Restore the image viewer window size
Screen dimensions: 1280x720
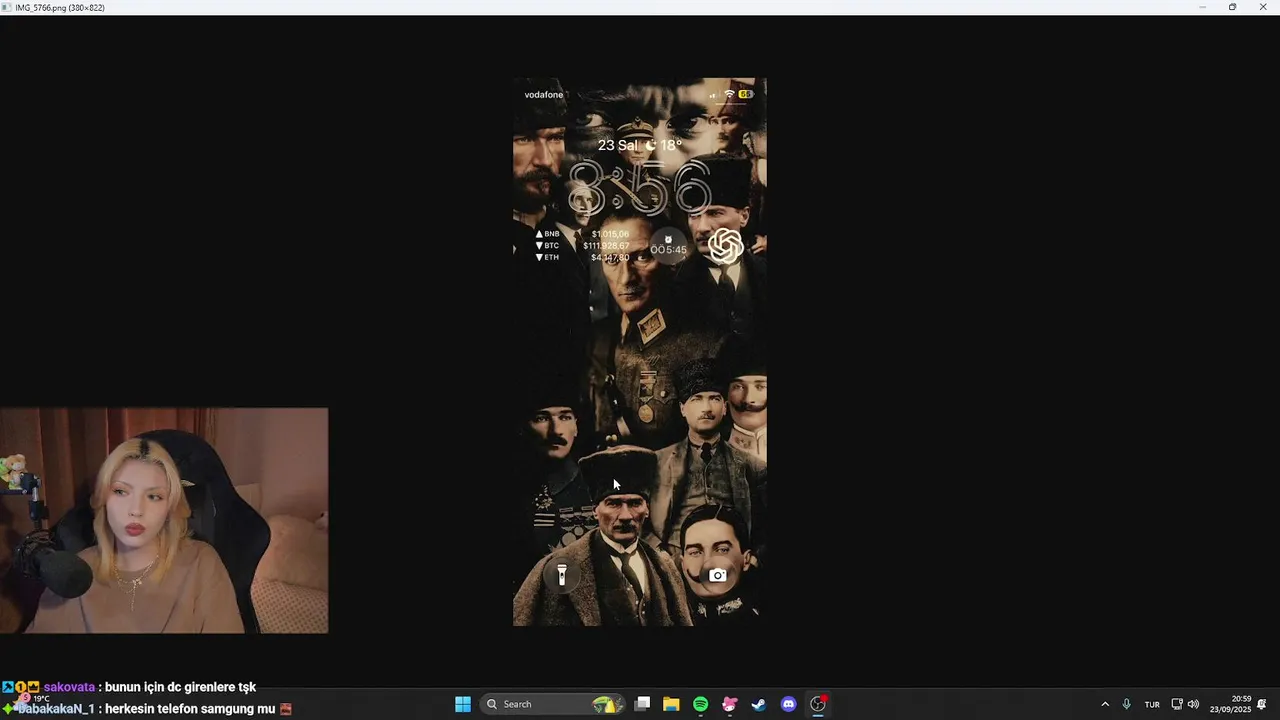point(1232,7)
